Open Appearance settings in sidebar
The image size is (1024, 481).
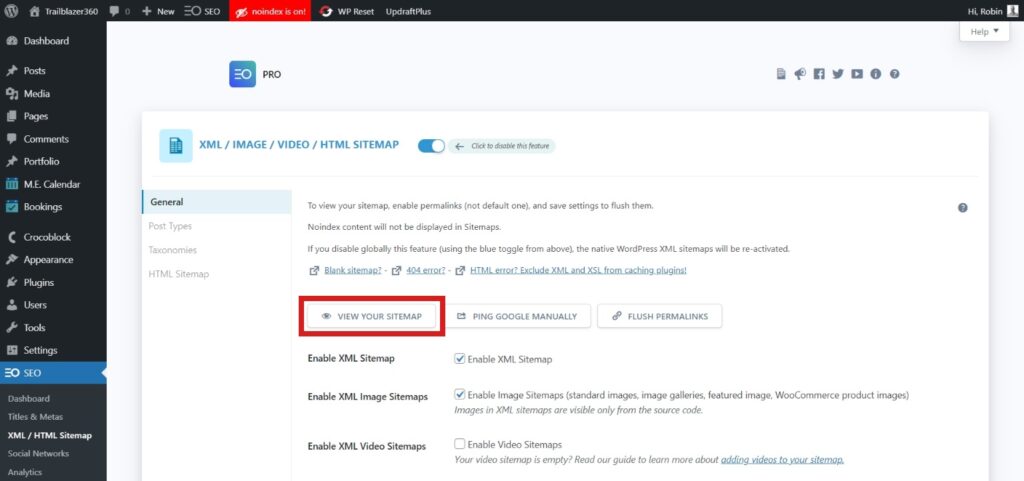point(48,260)
